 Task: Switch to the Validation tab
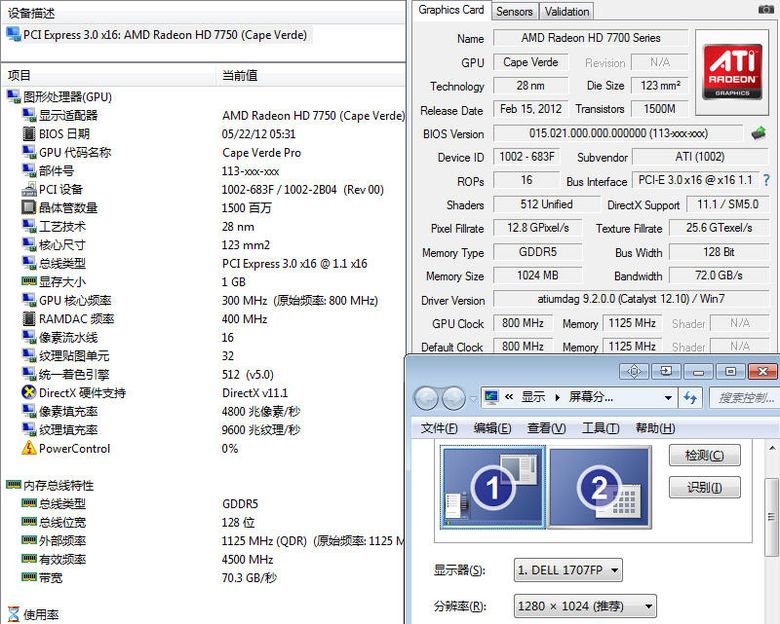point(567,11)
